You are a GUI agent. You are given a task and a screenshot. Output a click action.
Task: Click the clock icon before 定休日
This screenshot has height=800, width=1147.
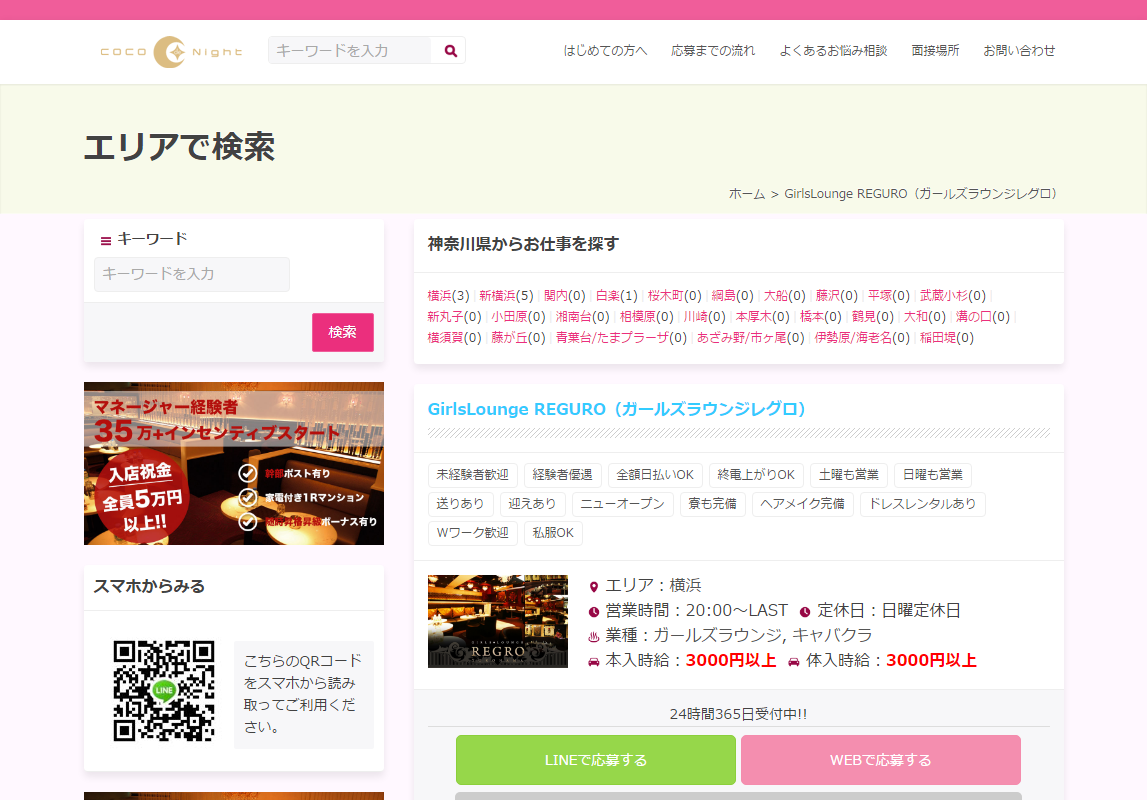click(x=805, y=611)
